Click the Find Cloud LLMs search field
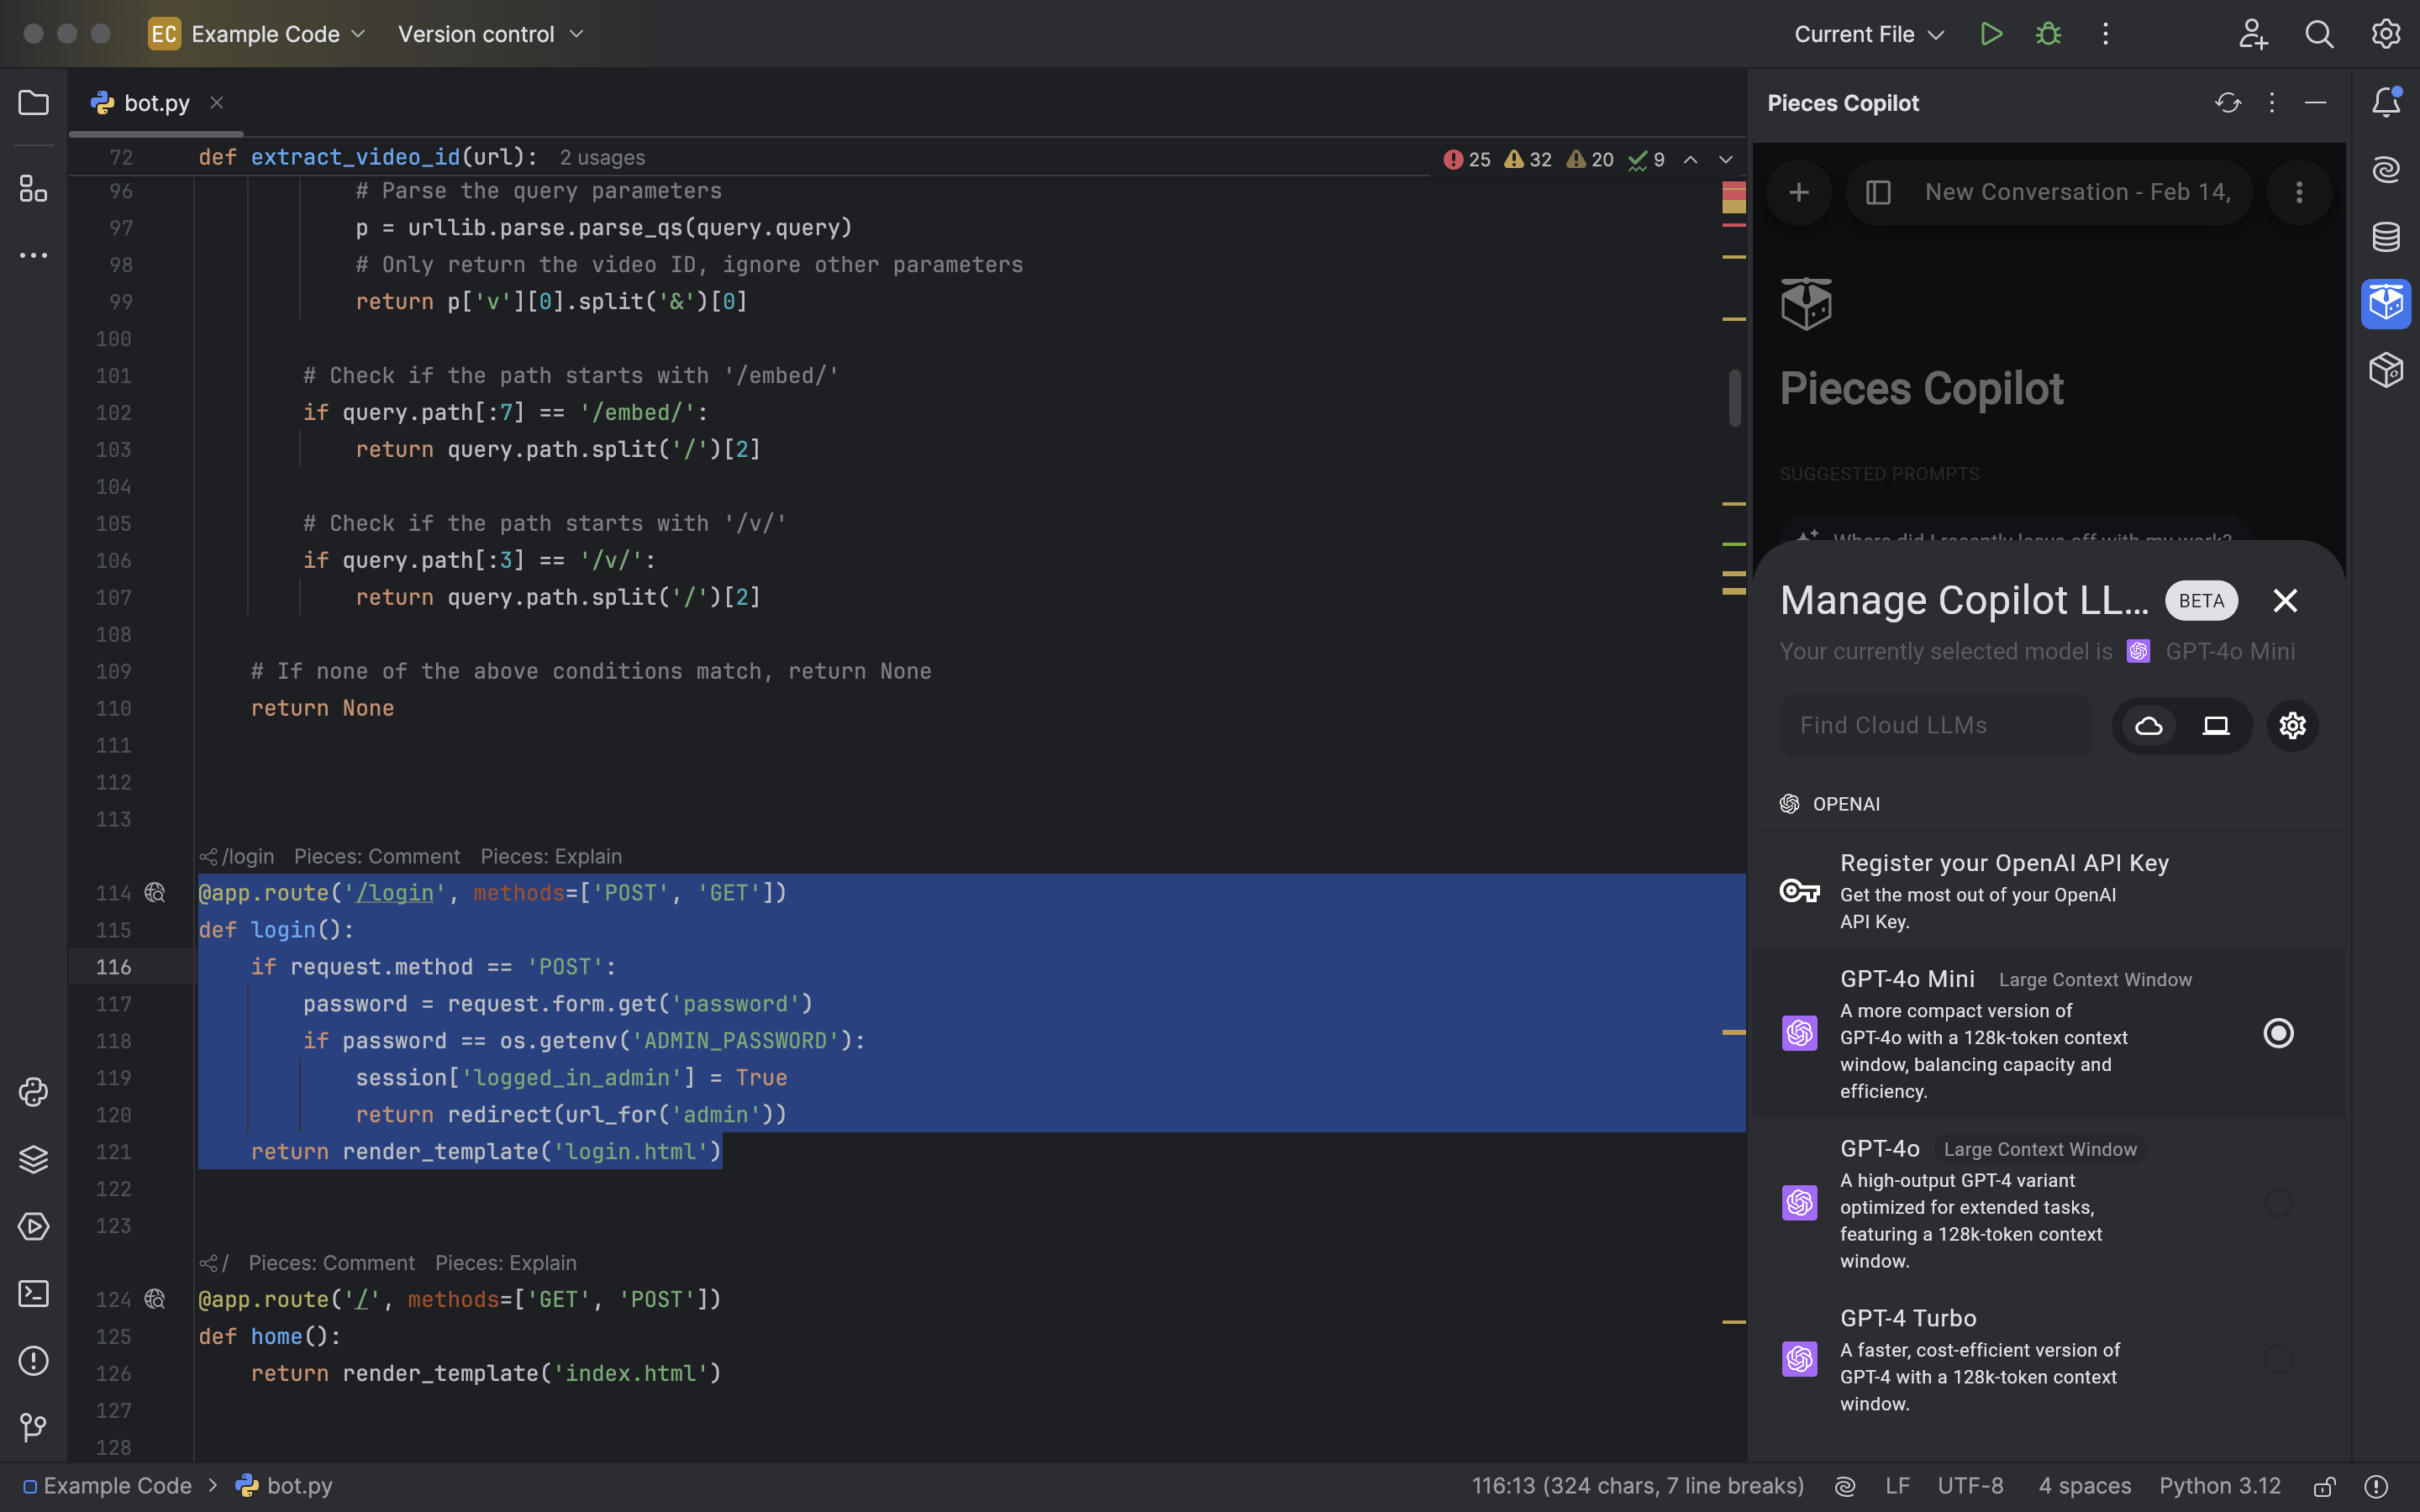Screen dimensions: 2420x1512 click(x=1934, y=725)
